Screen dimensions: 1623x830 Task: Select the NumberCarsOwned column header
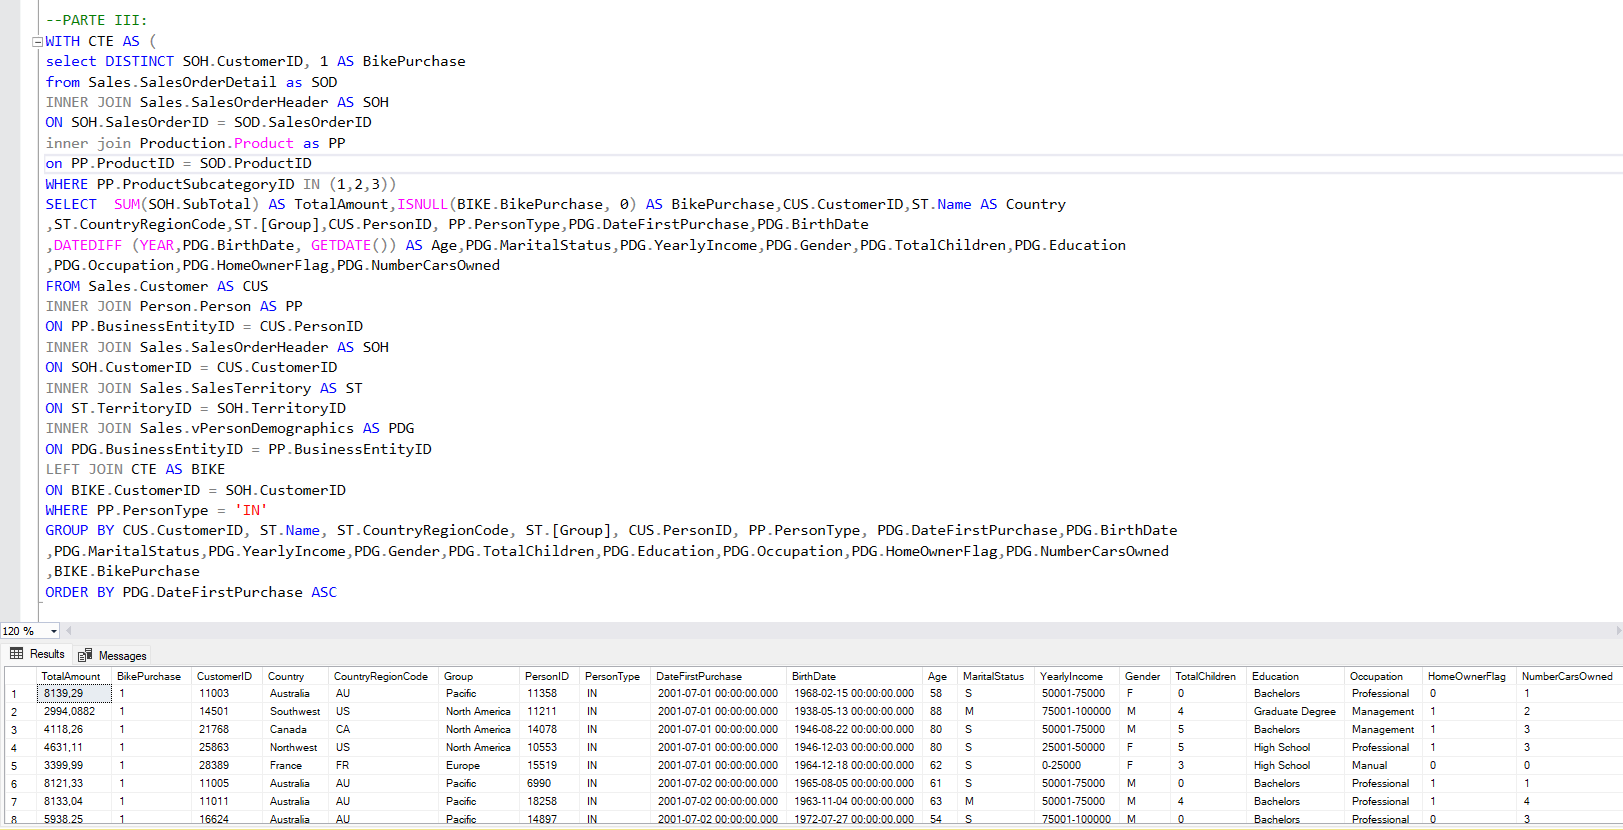click(x=1566, y=676)
